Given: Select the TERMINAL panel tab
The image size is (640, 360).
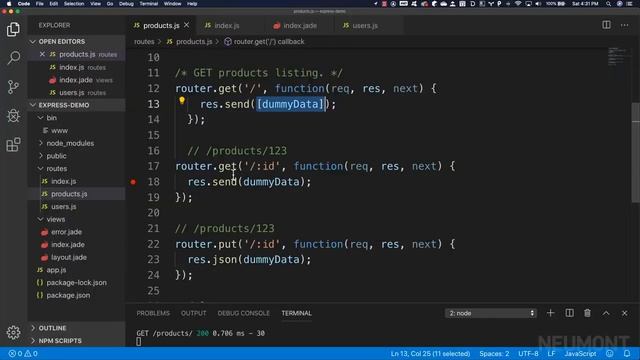Looking at the screenshot, I should 297,313.
